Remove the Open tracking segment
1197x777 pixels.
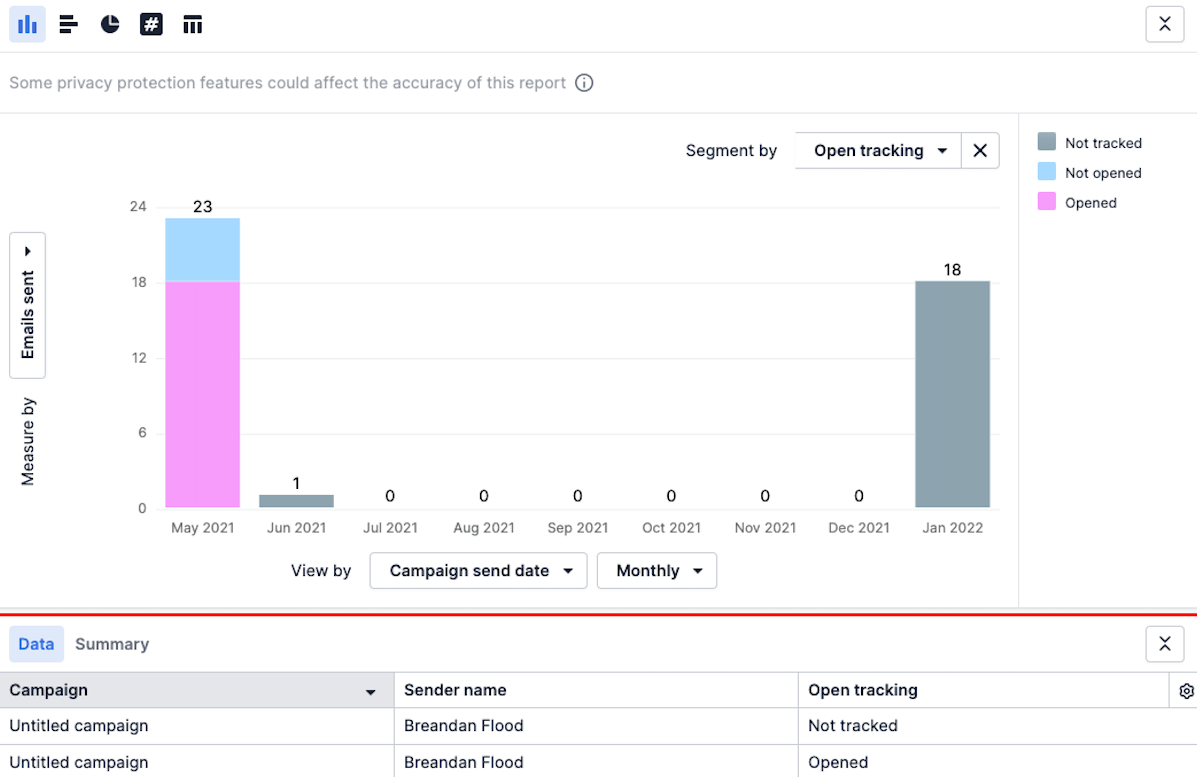click(980, 151)
